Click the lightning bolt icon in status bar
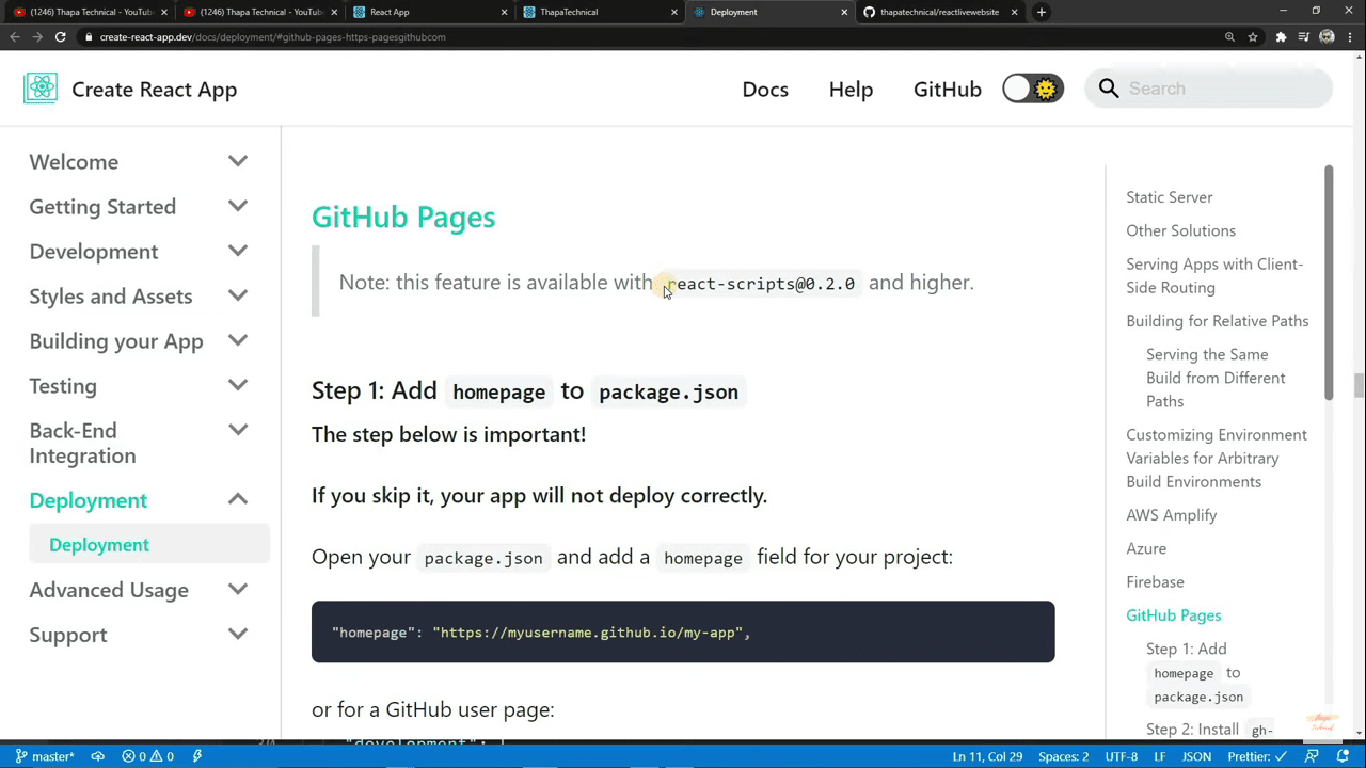The image size is (1366, 768). 197,757
